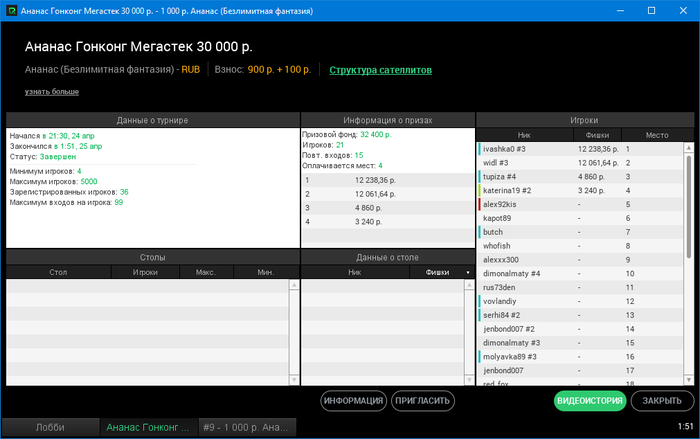Click the ИНФОРМАЦИЯ button
Image resolution: width=700 pixels, height=439 pixels.
[x=353, y=401]
